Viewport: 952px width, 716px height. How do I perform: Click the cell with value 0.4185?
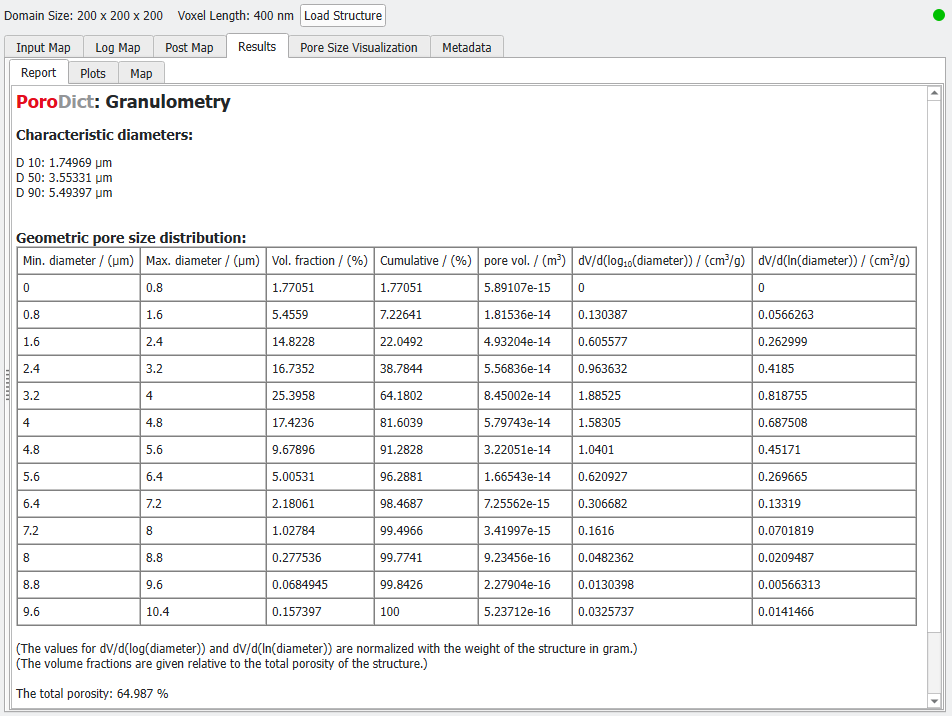834,369
